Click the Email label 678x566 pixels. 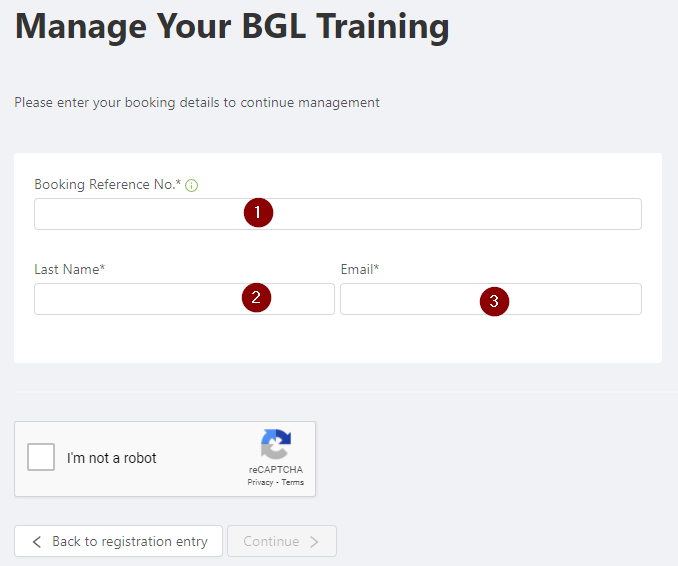(360, 269)
